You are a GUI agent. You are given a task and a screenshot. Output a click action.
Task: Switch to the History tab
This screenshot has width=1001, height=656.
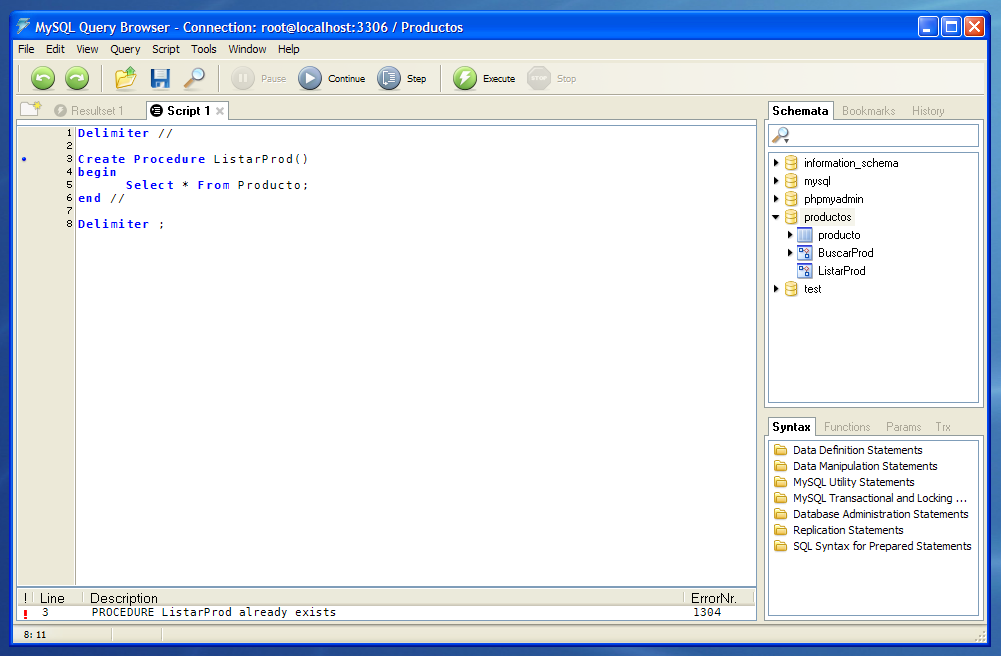[928, 111]
